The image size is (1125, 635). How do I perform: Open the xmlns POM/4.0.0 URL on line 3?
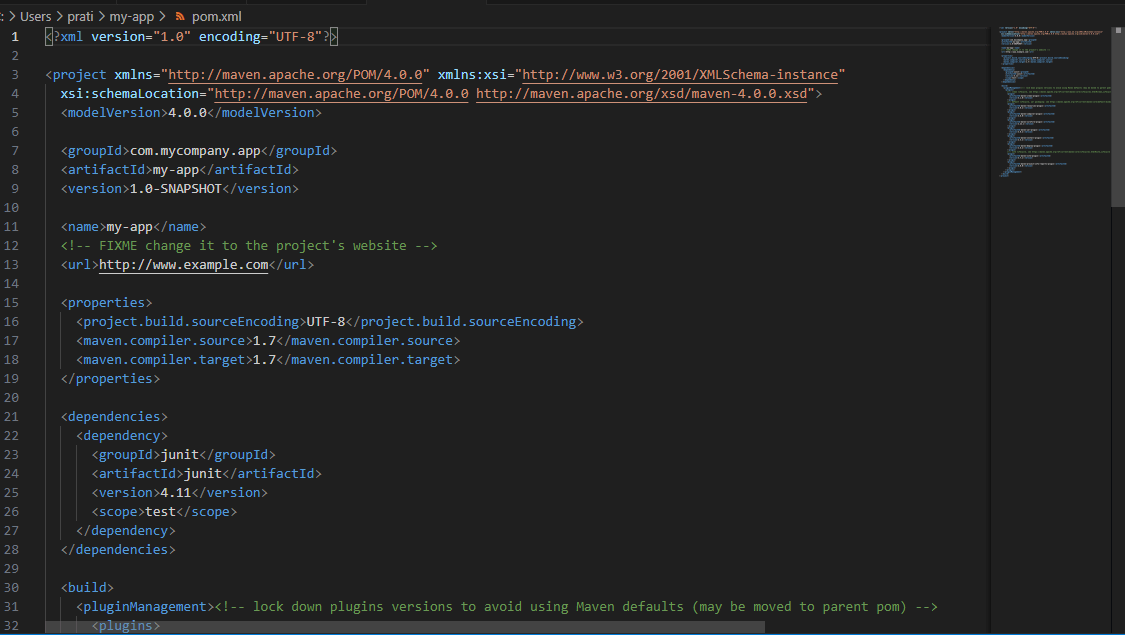point(298,75)
